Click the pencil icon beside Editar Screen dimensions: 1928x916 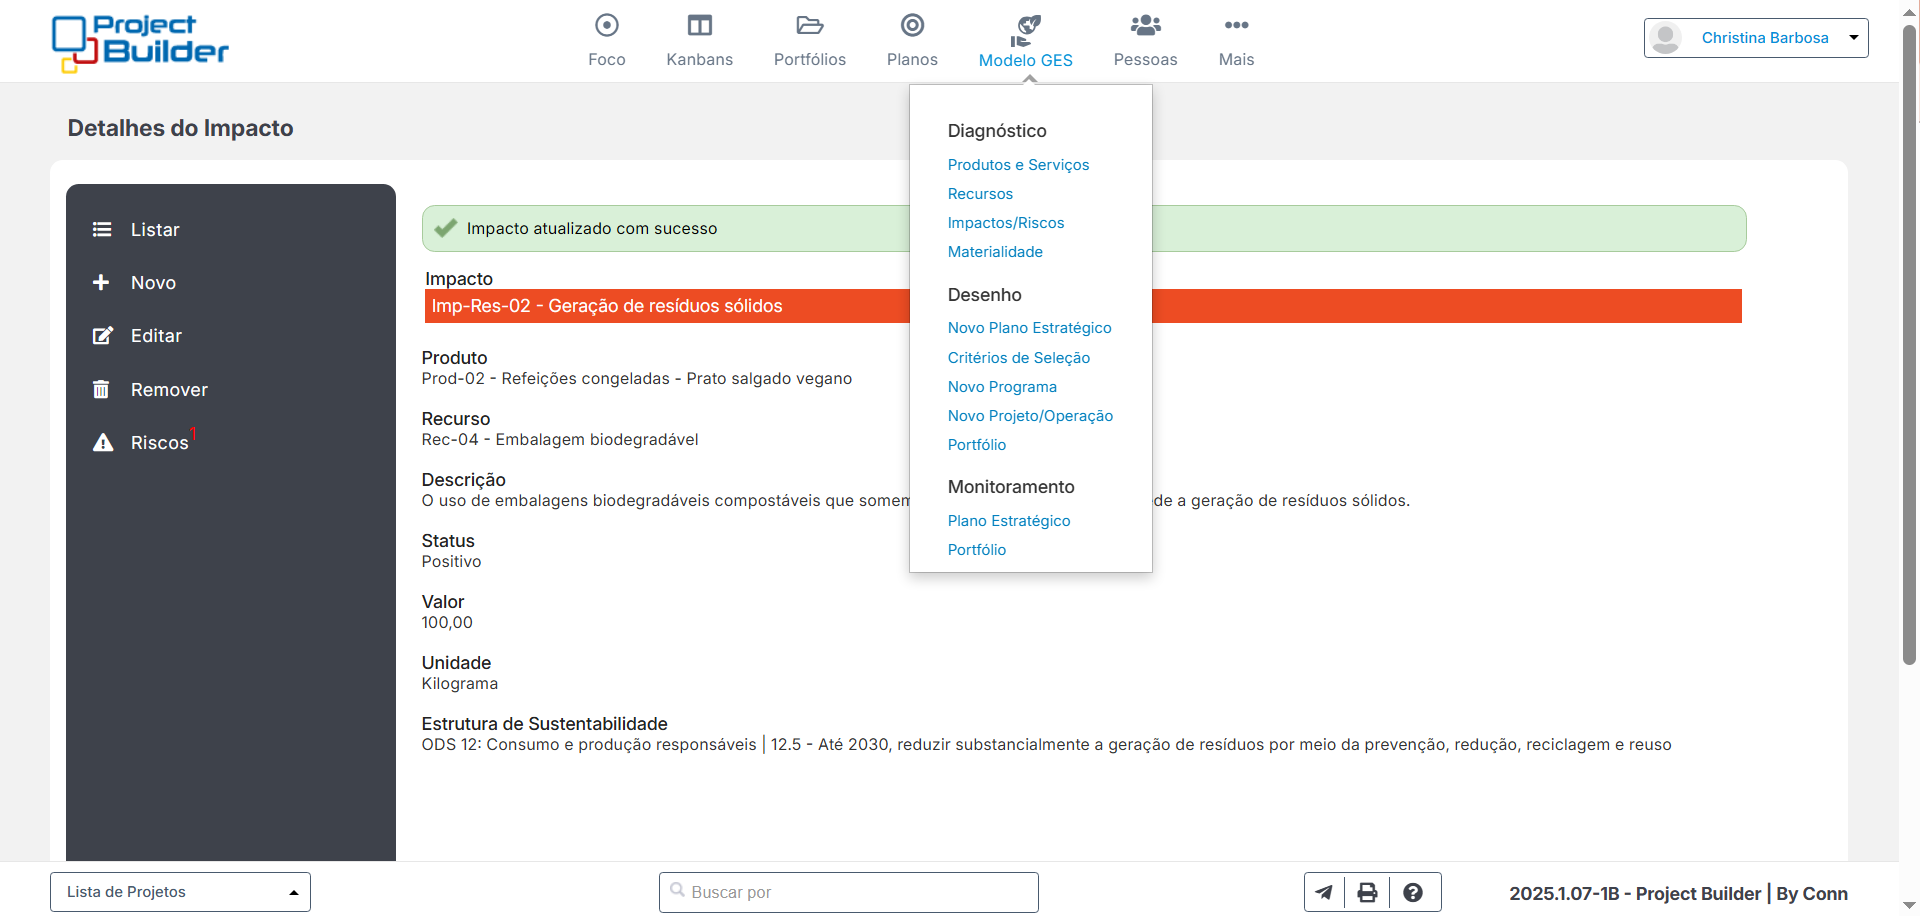tap(102, 336)
